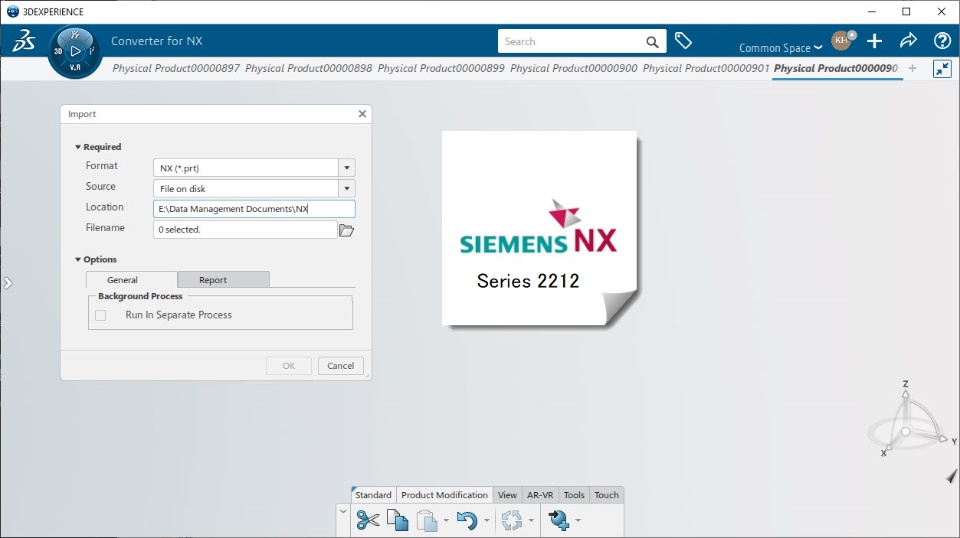Expand Undo history arrow
The height and width of the screenshot is (538, 960).
click(487, 521)
